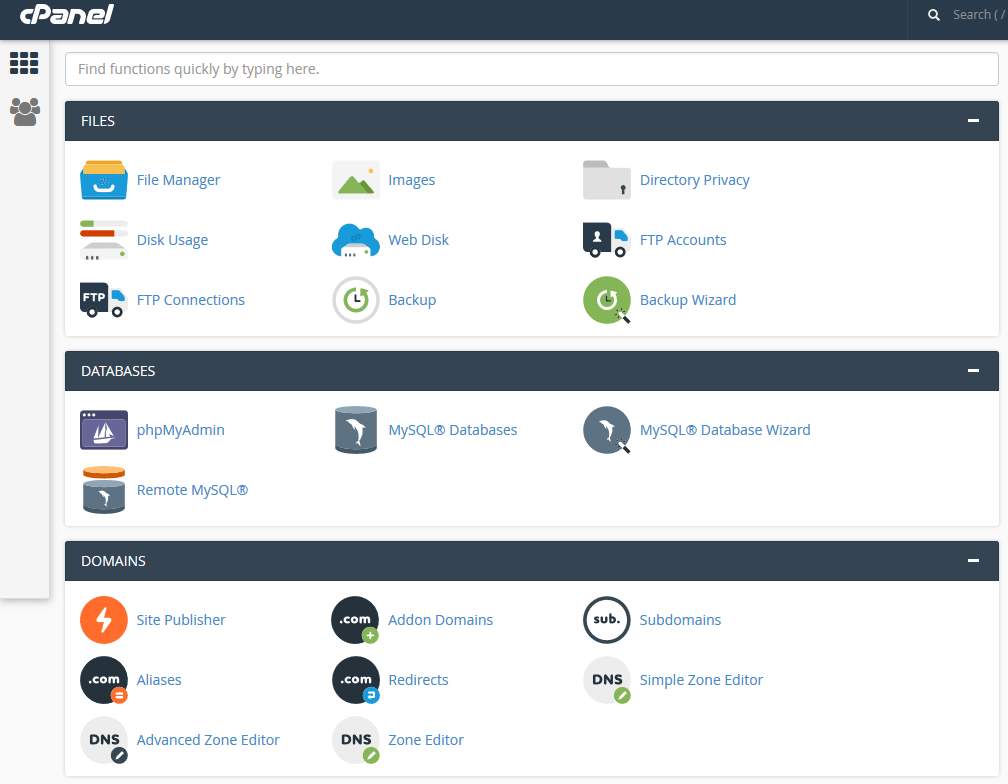Screen dimensions: 1008x784
Task: Collapse the DOMAINS section
Action: [x=973, y=561]
